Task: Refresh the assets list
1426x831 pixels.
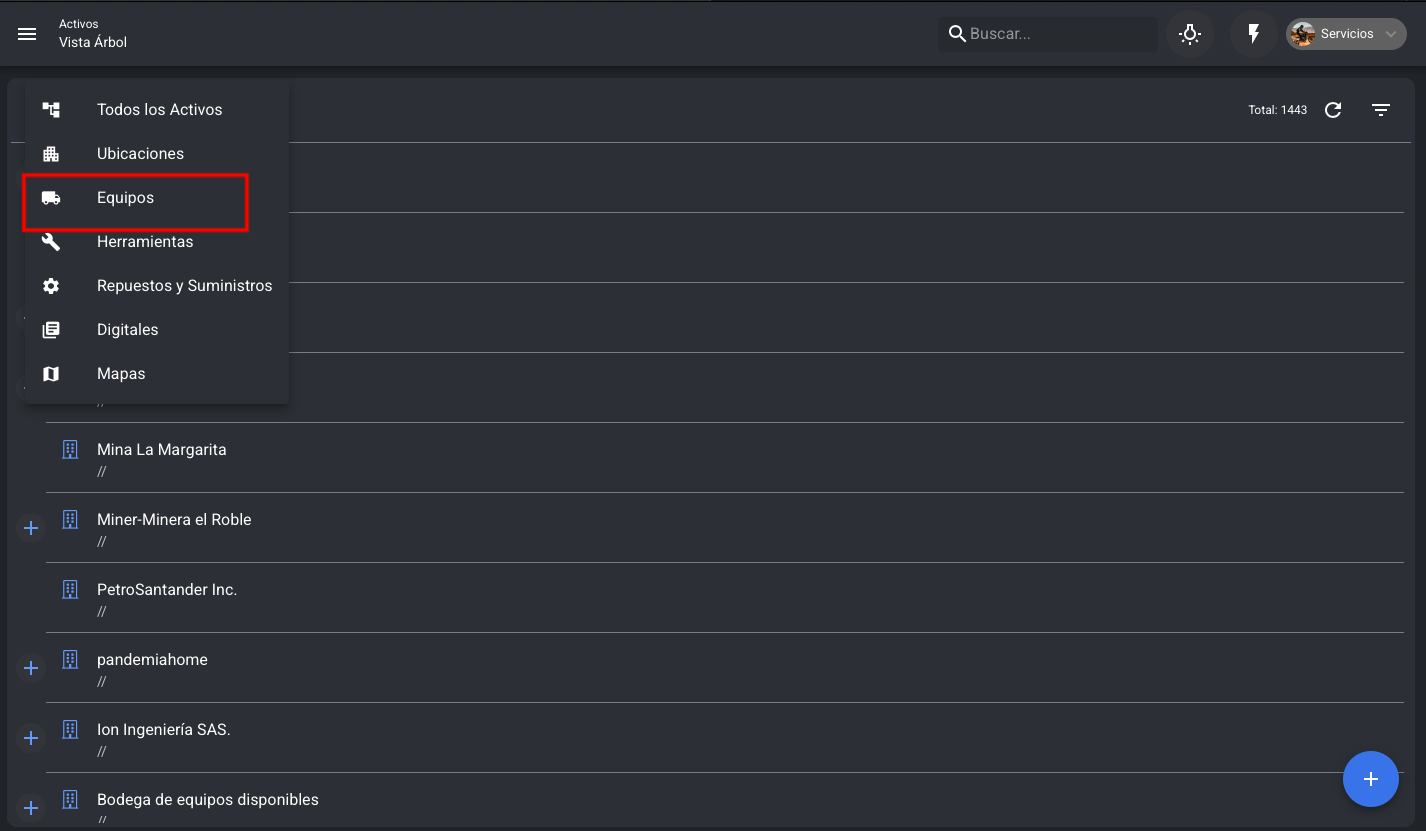Action: (x=1333, y=110)
